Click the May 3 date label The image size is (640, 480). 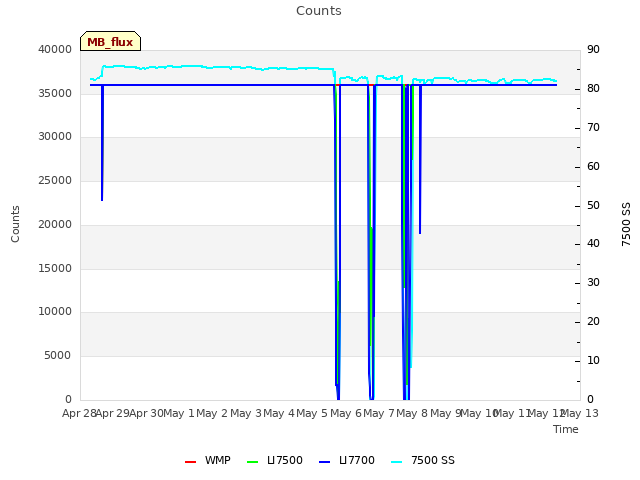point(246,413)
